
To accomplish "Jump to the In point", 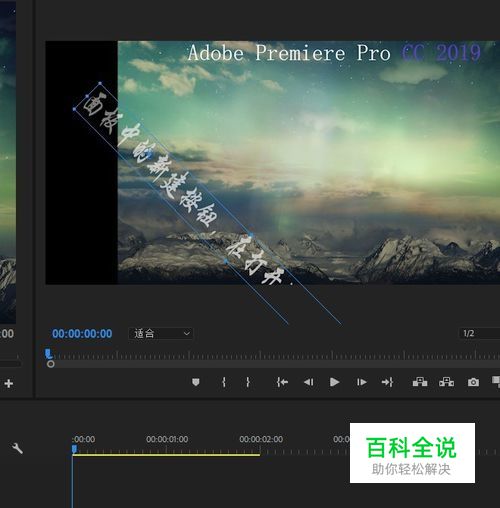I will (282, 382).
